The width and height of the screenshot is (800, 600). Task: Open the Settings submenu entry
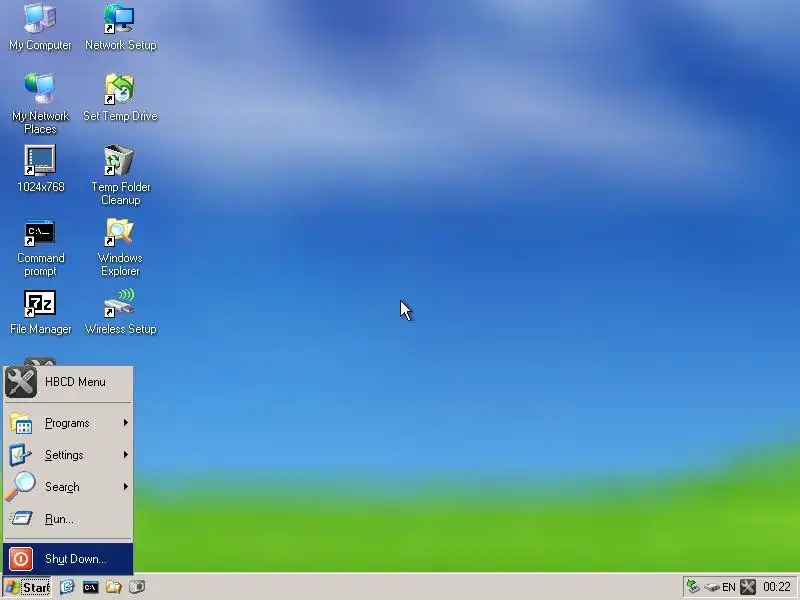coord(68,455)
